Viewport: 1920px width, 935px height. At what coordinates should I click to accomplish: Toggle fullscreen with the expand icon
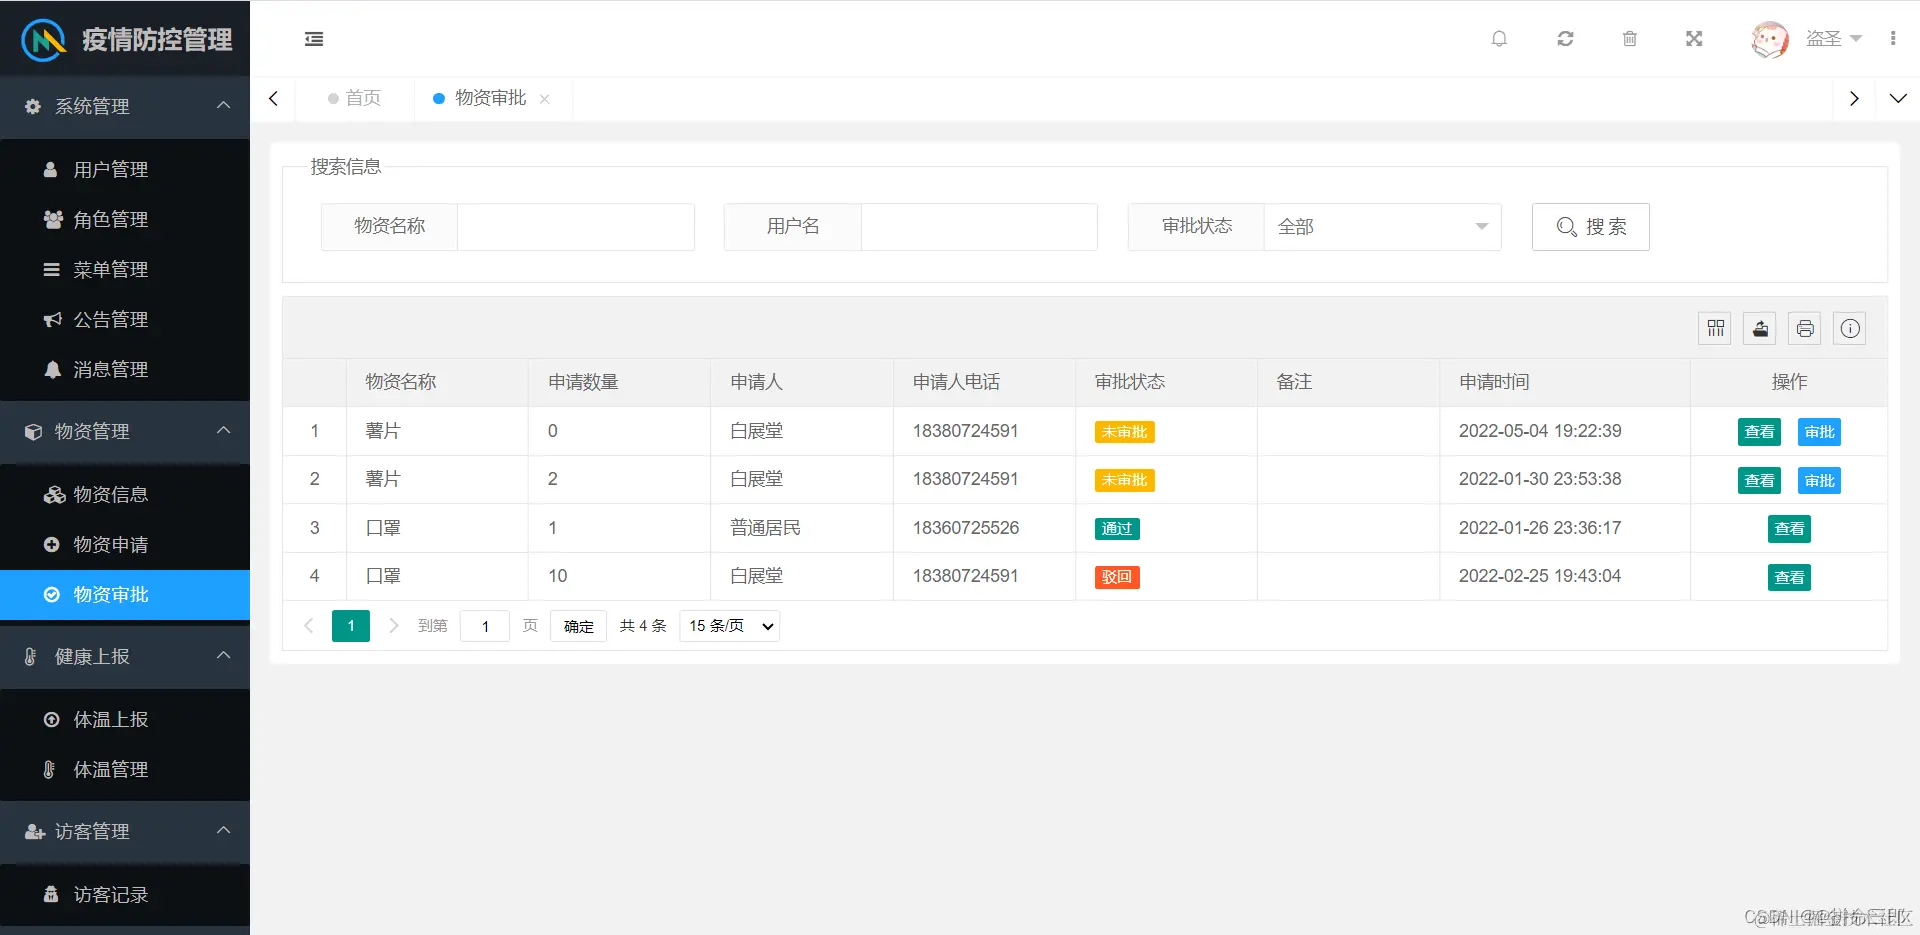[1694, 39]
